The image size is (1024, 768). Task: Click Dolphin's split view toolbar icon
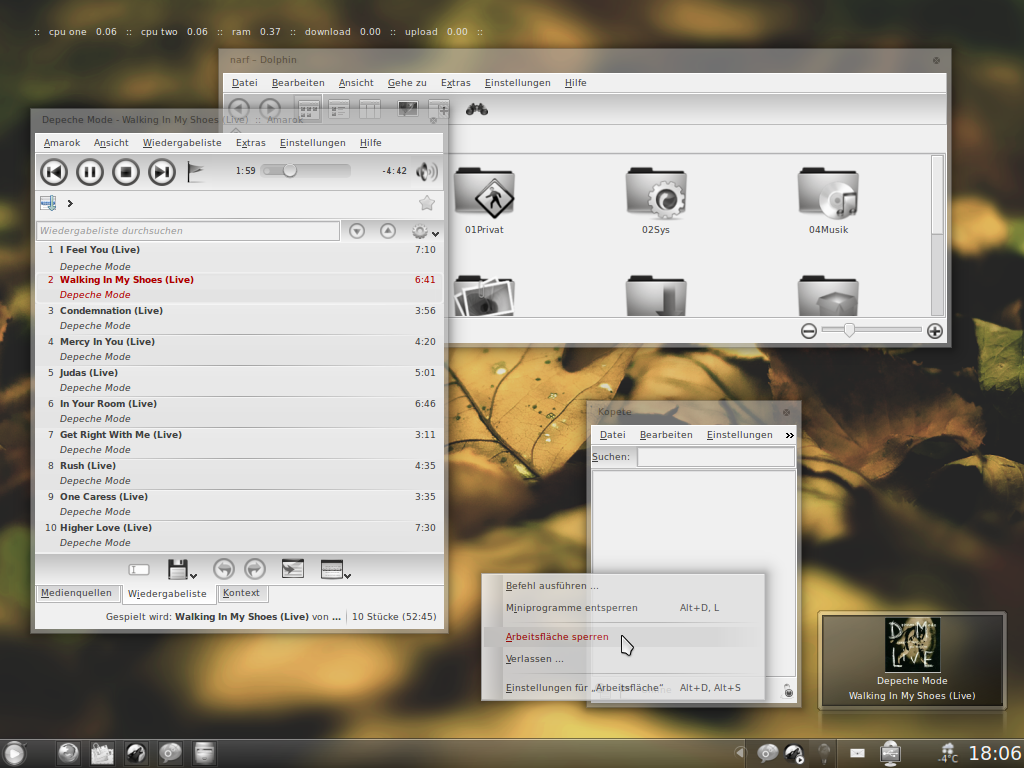pyautogui.click(x=439, y=109)
